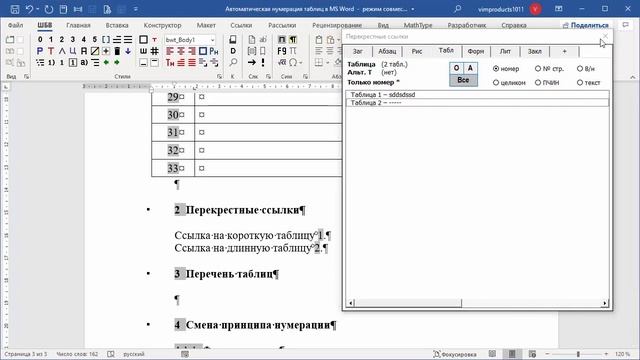Screen dimensions: 640x360
Task: Click the red Тн icon
Action: (170, 62)
